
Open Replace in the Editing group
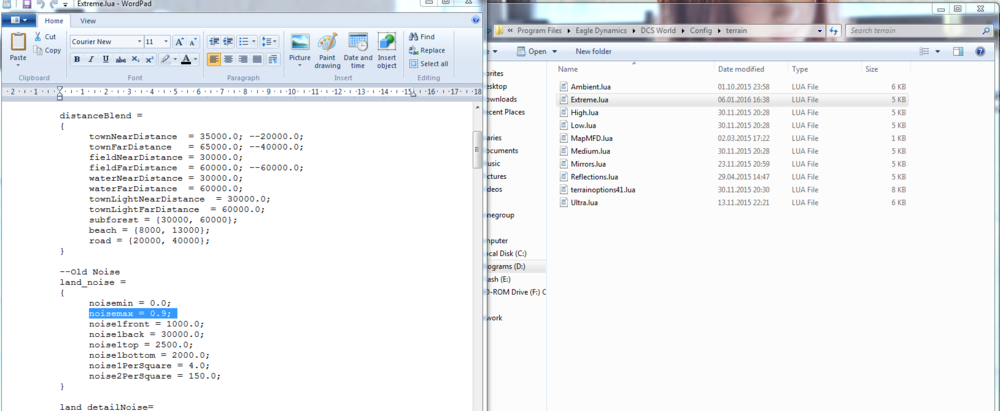point(427,50)
